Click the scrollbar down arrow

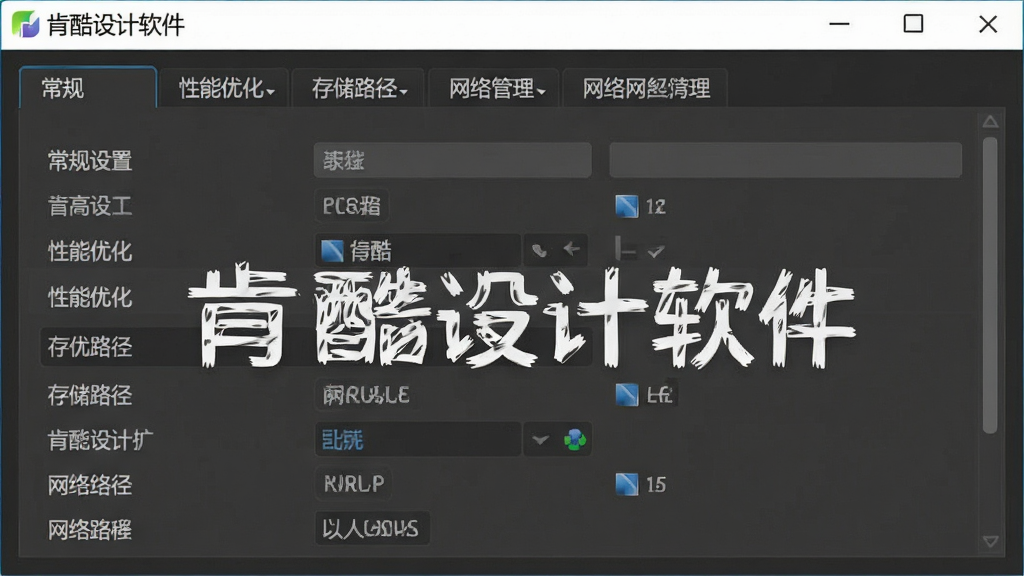990,542
